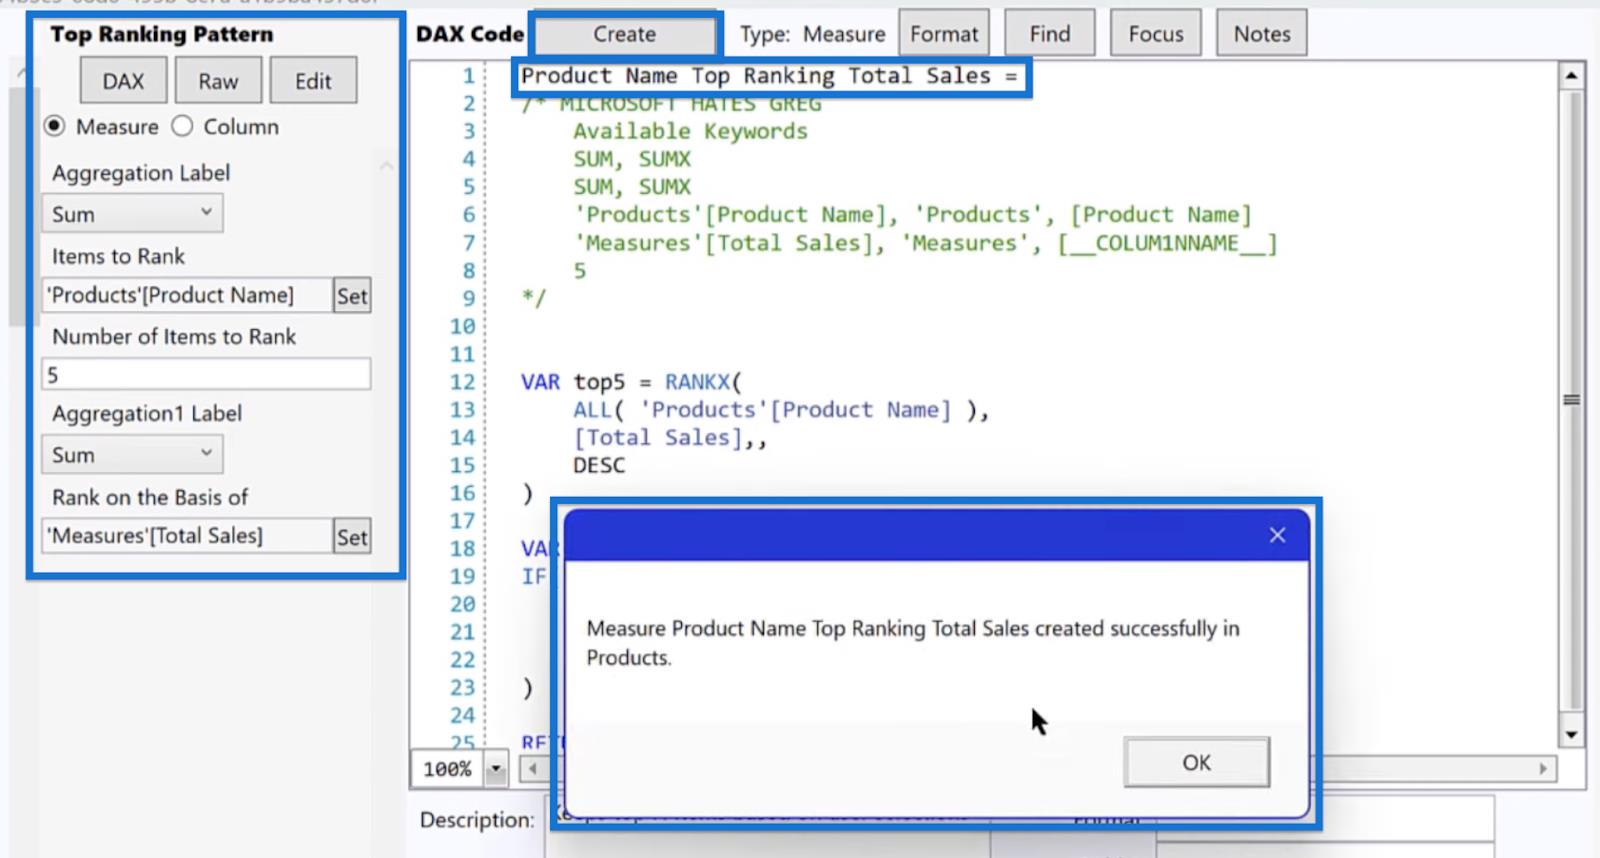Open the Aggregation1 Label Sum dropdown
Screen dimensions: 1600x858
[132, 455]
